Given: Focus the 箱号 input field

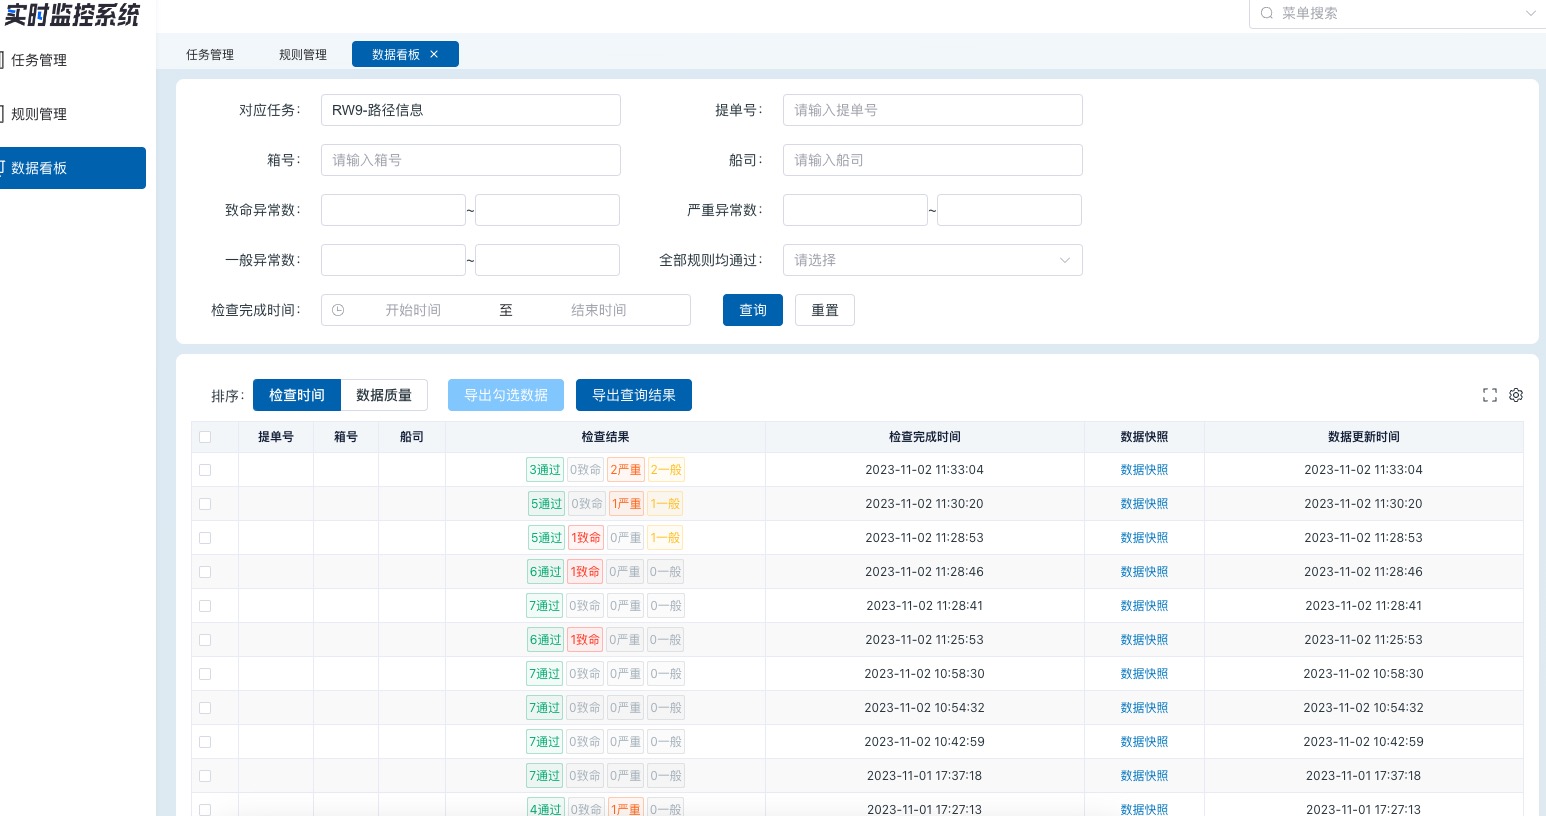Looking at the screenshot, I should tap(471, 160).
